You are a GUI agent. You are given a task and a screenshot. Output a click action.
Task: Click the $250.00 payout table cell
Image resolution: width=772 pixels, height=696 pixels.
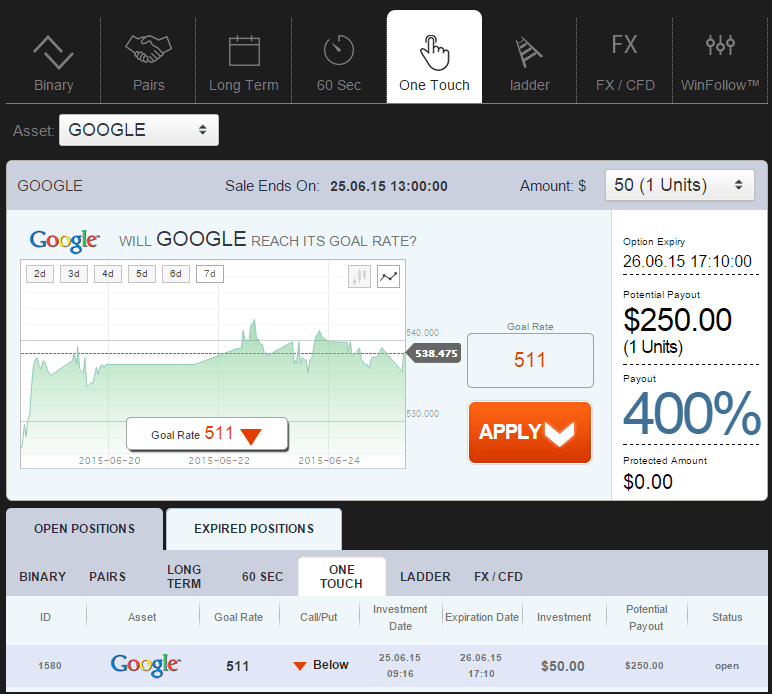click(x=644, y=665)
